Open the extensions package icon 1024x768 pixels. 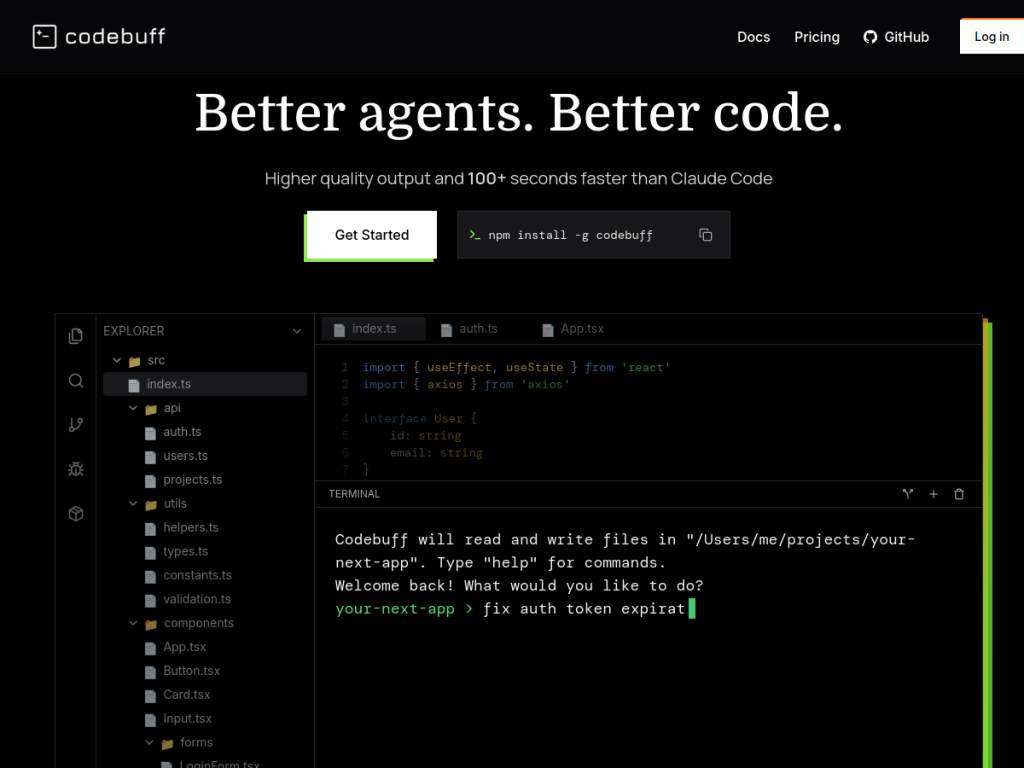point(76,513)
